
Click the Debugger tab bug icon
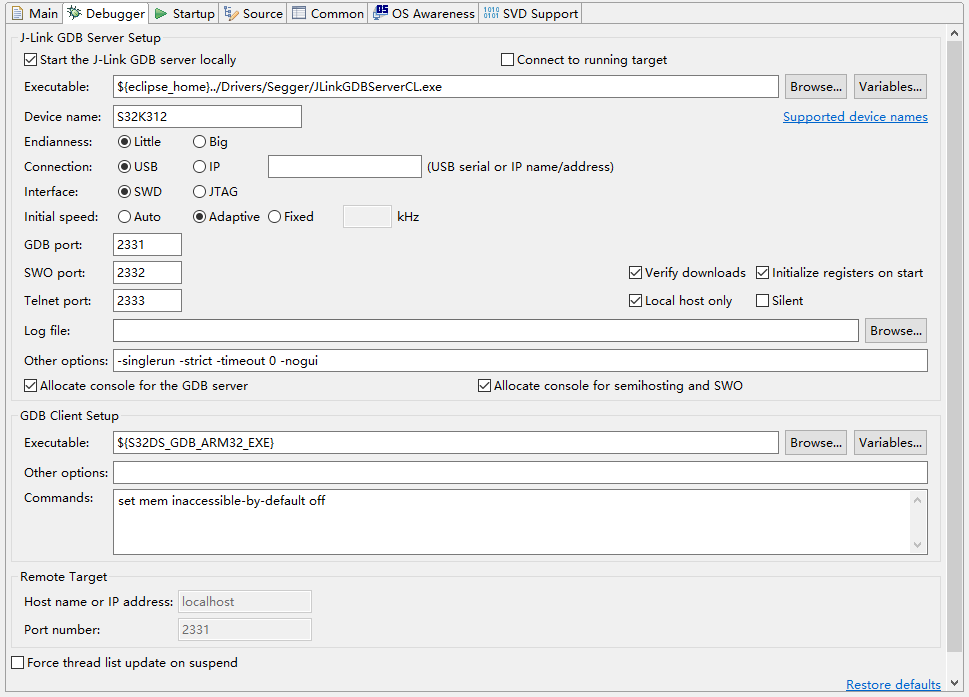pos(73,13)
